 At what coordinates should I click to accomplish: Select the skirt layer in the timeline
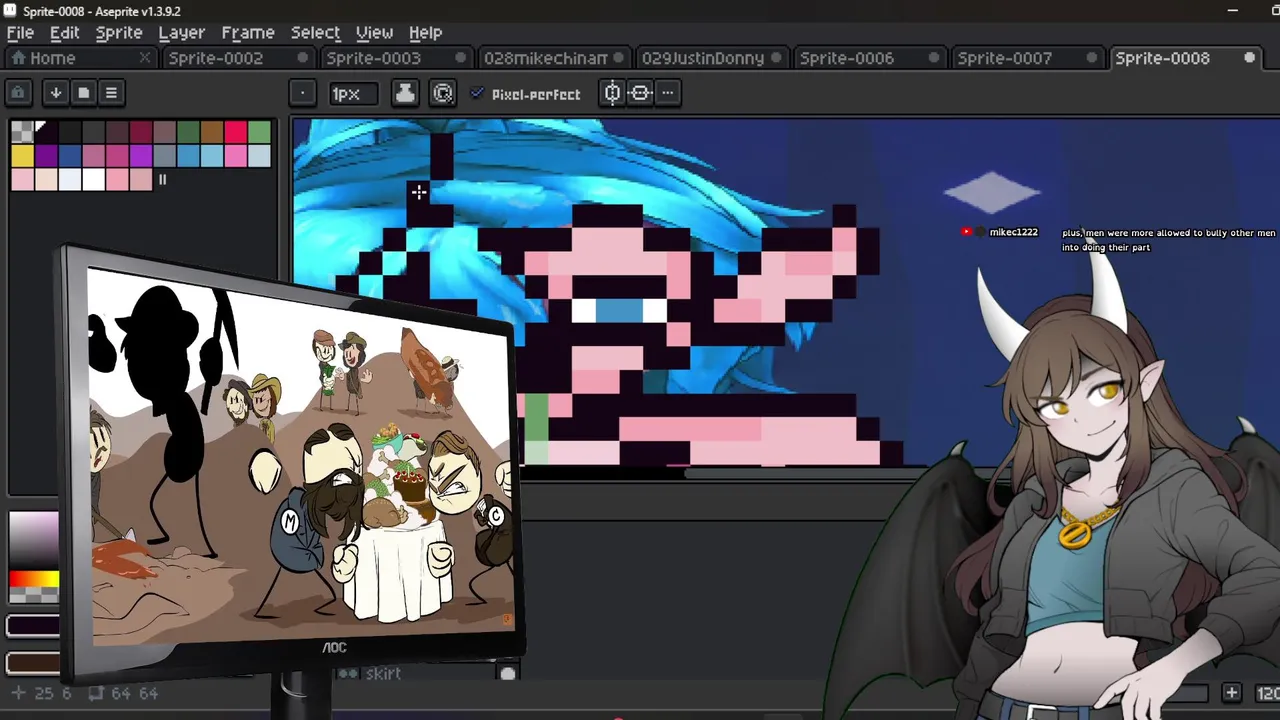[383, 673]
